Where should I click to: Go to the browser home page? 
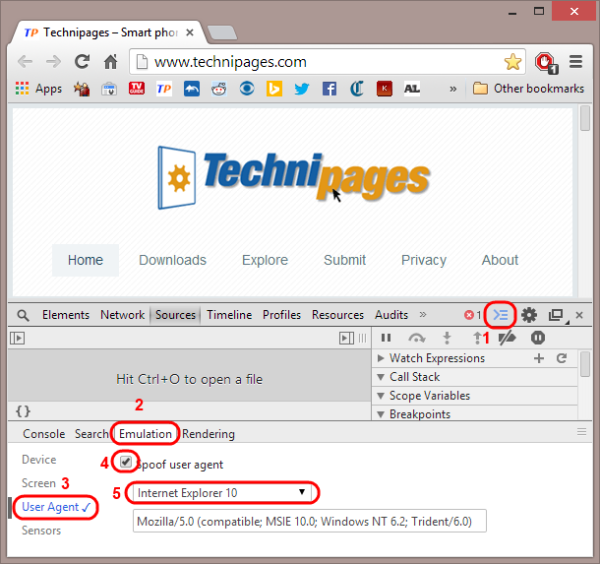point(111,62)
